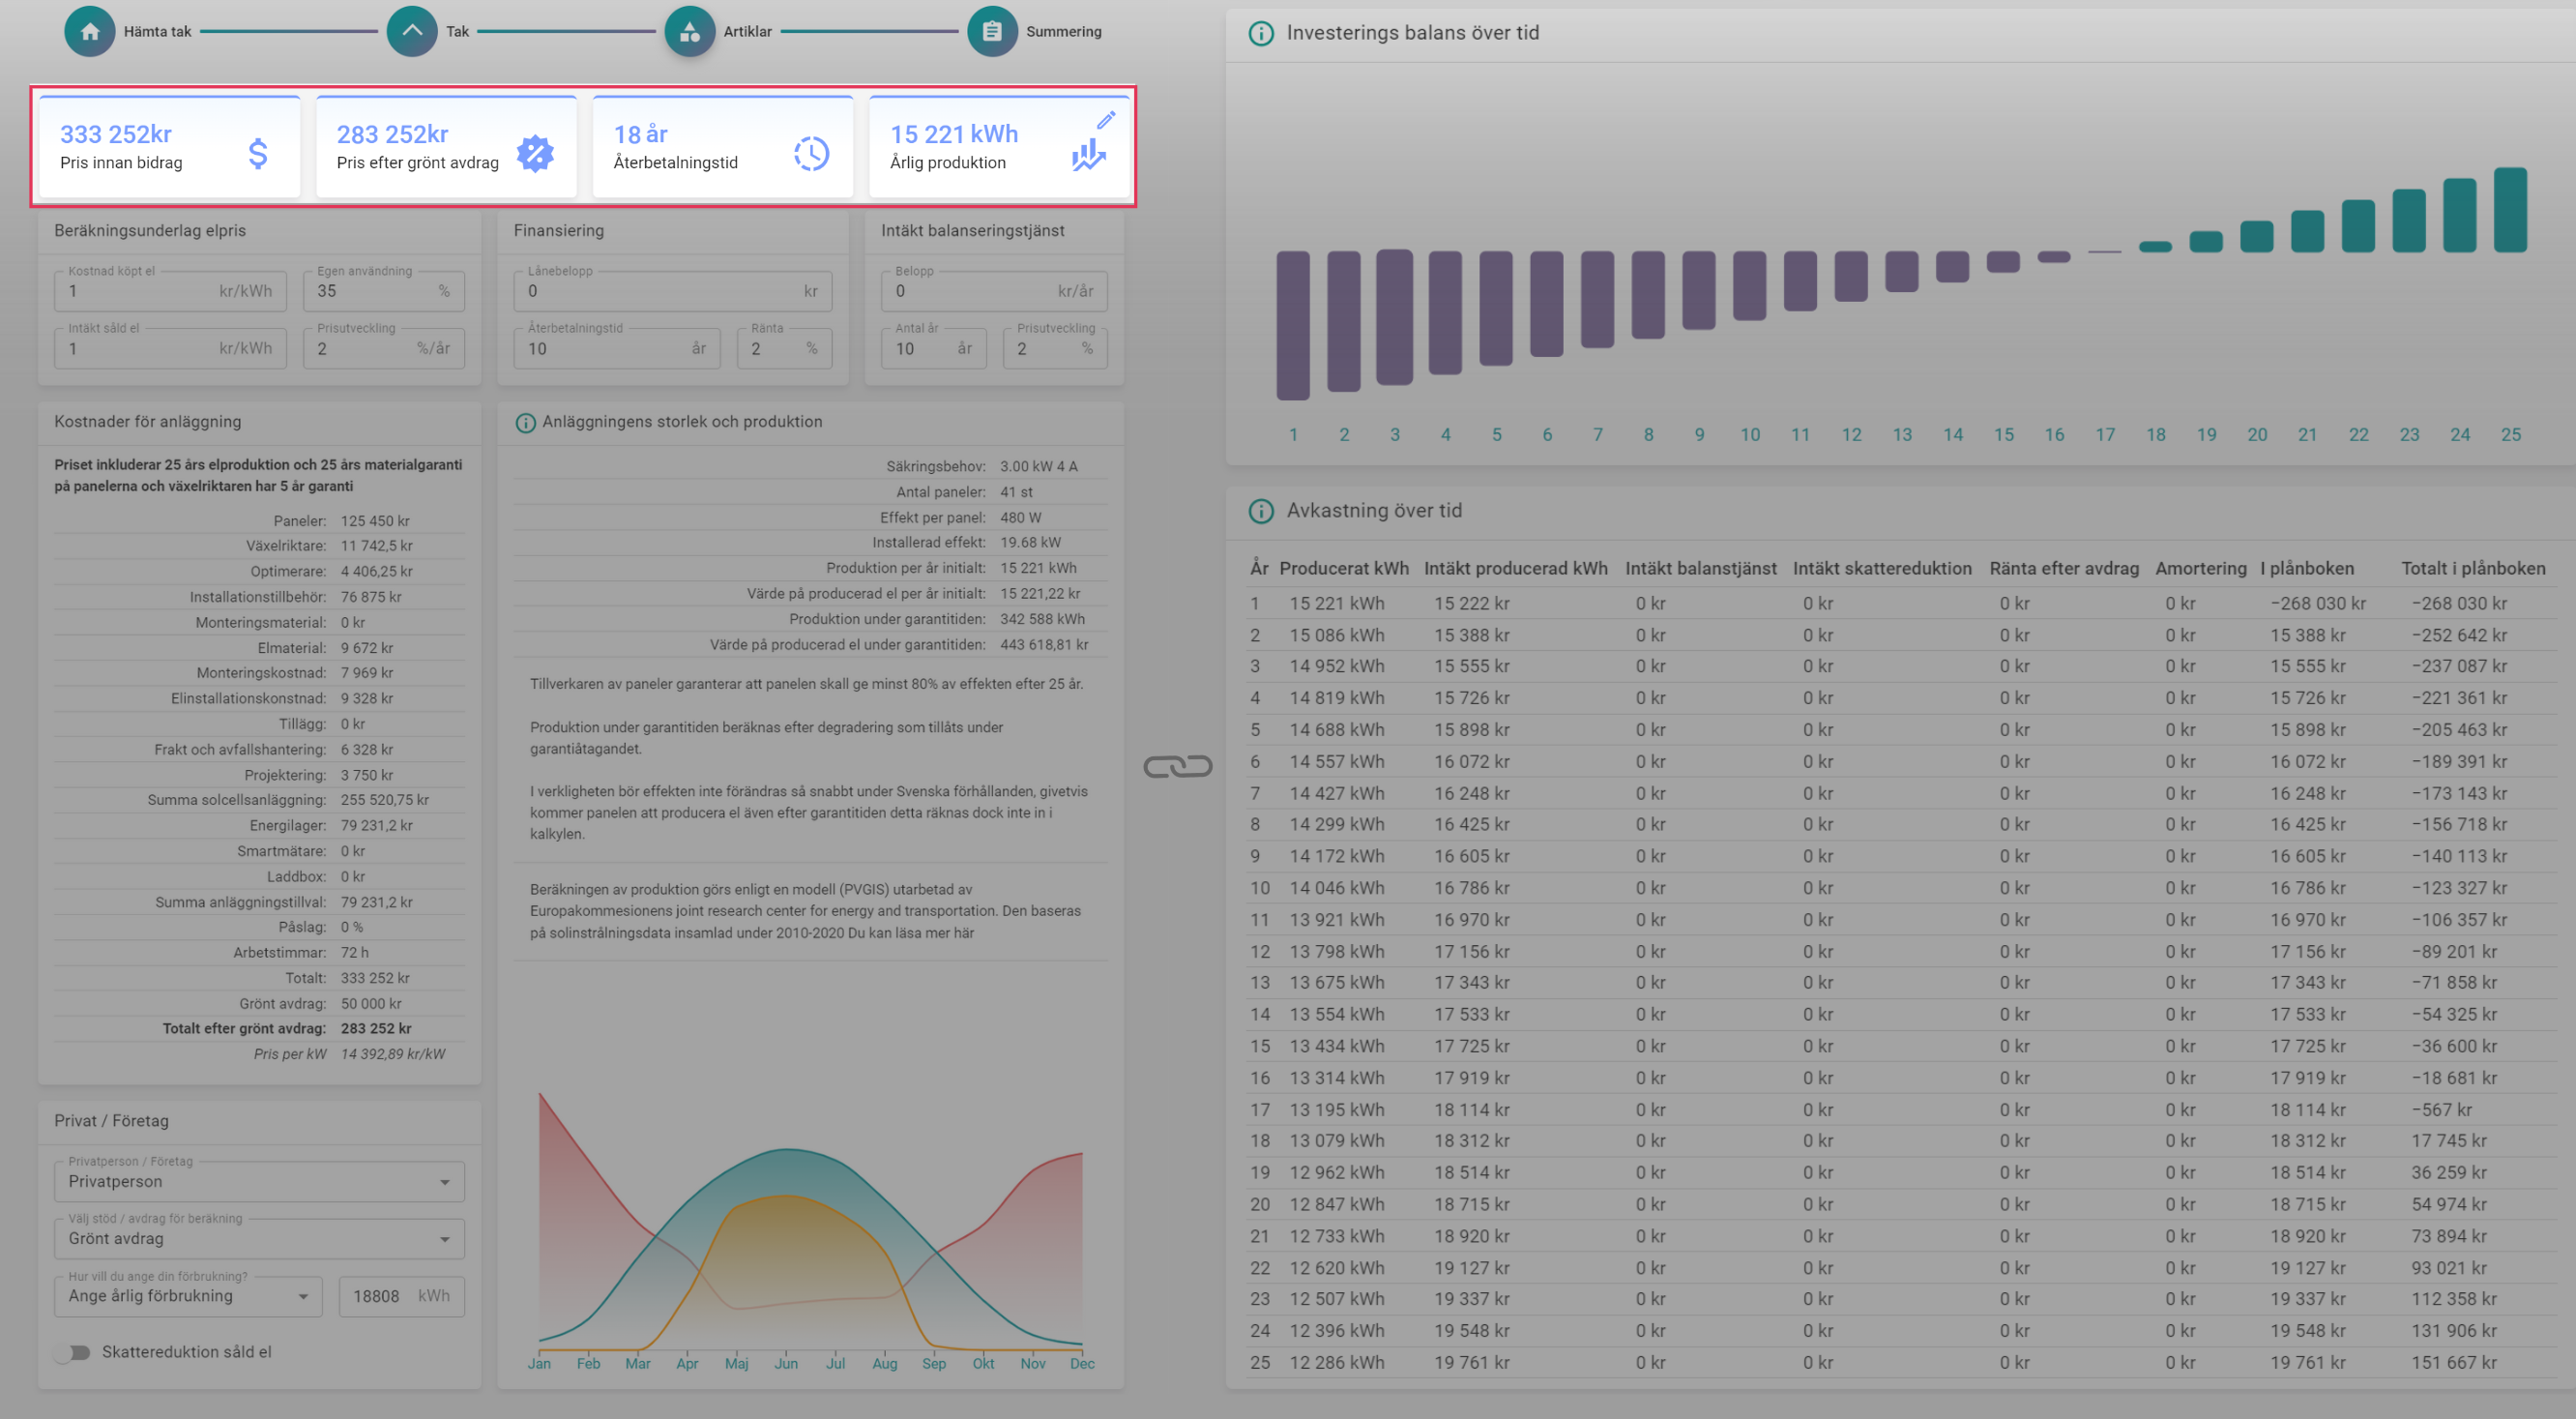Click the balanseringstjänst Prisutveckling percent field
Viewport: 2576px width, 1419px height.
1055,349
